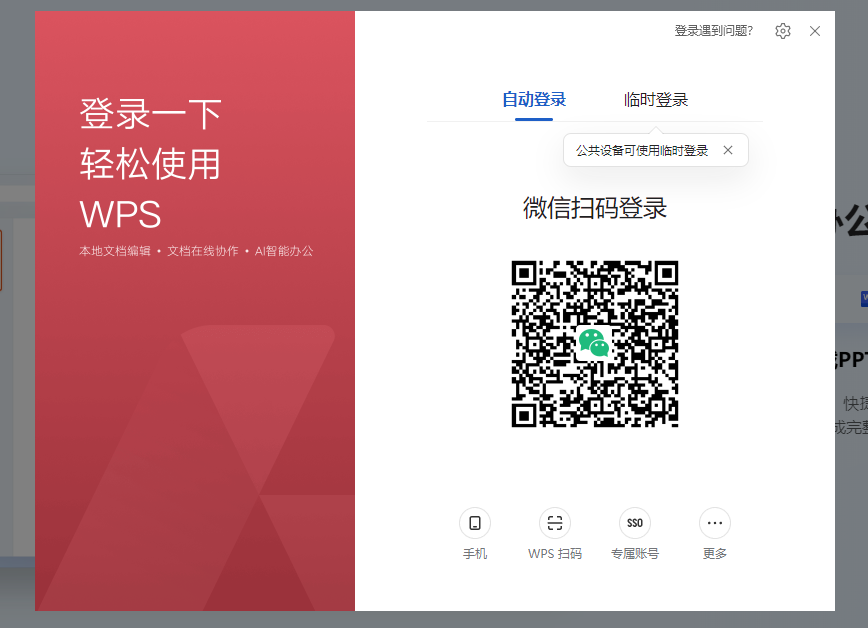Open the 更多 ellipsis options icon
This screenshot has width=868, height=628.
click(714, 522)
